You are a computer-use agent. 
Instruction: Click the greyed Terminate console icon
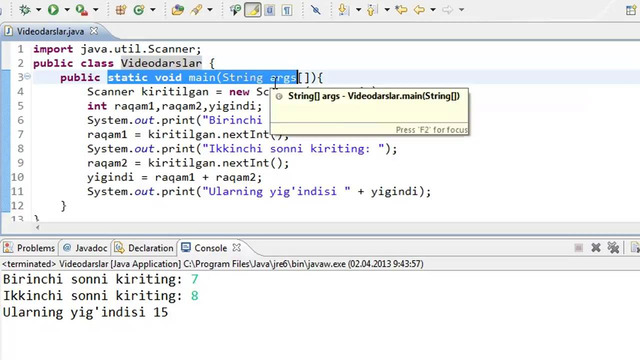point(578,247)
